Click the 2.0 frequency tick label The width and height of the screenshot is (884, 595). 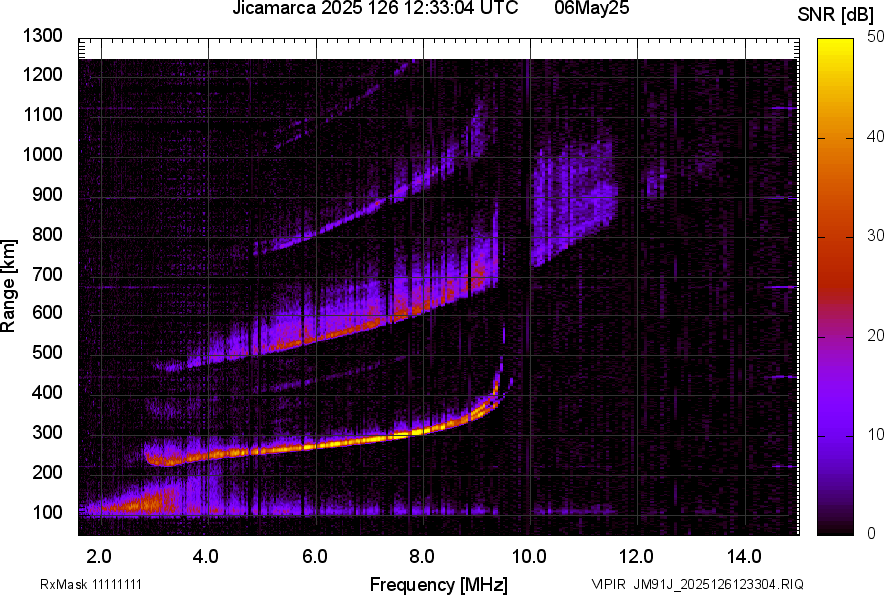point(99,557)
